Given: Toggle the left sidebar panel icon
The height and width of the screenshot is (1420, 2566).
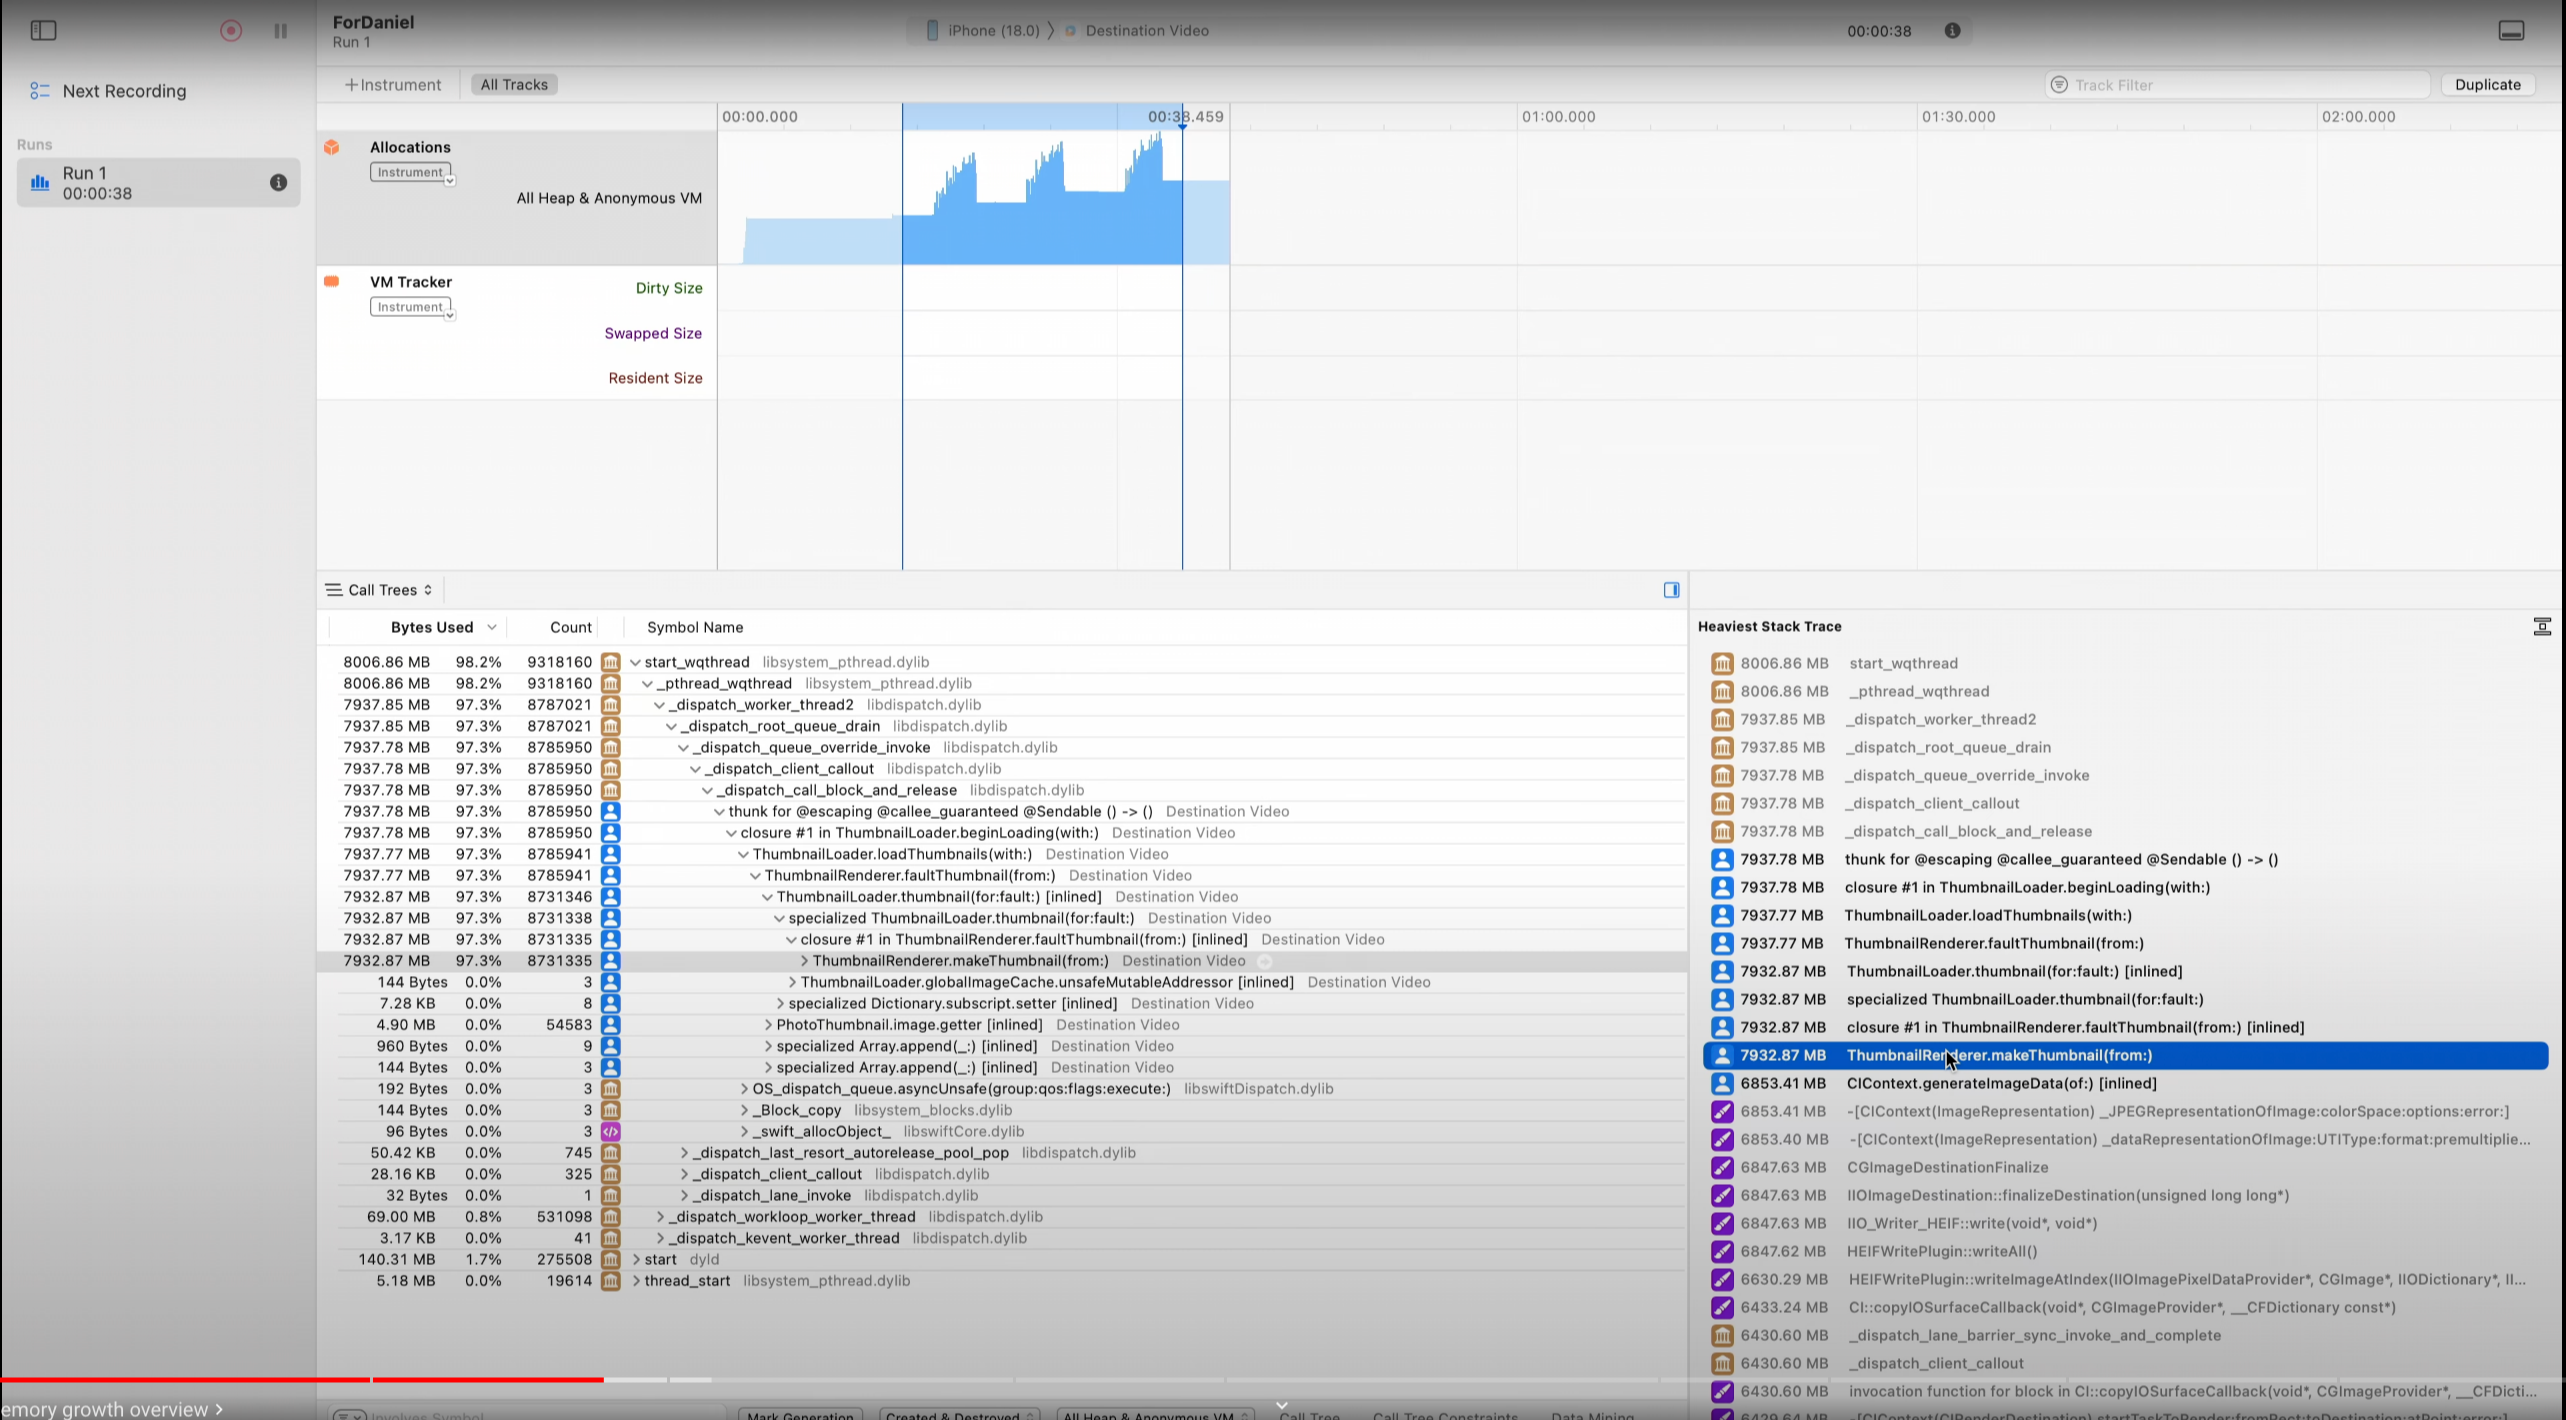Looking at the screenshot, I should coord(44,30).
